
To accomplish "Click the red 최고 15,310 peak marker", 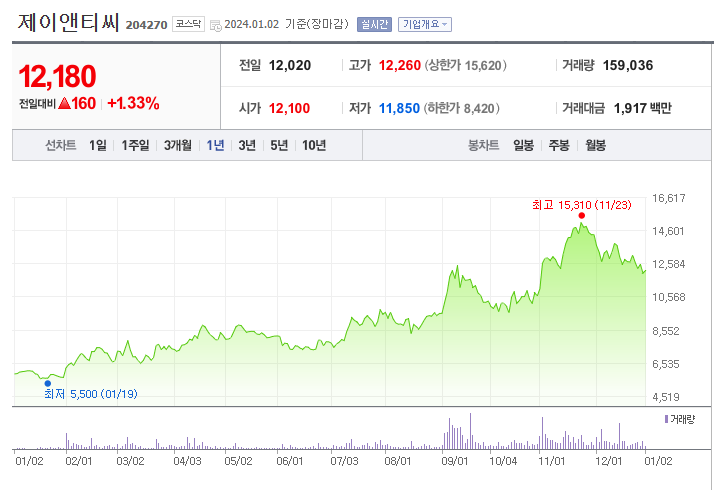I will tap(581, 215).
